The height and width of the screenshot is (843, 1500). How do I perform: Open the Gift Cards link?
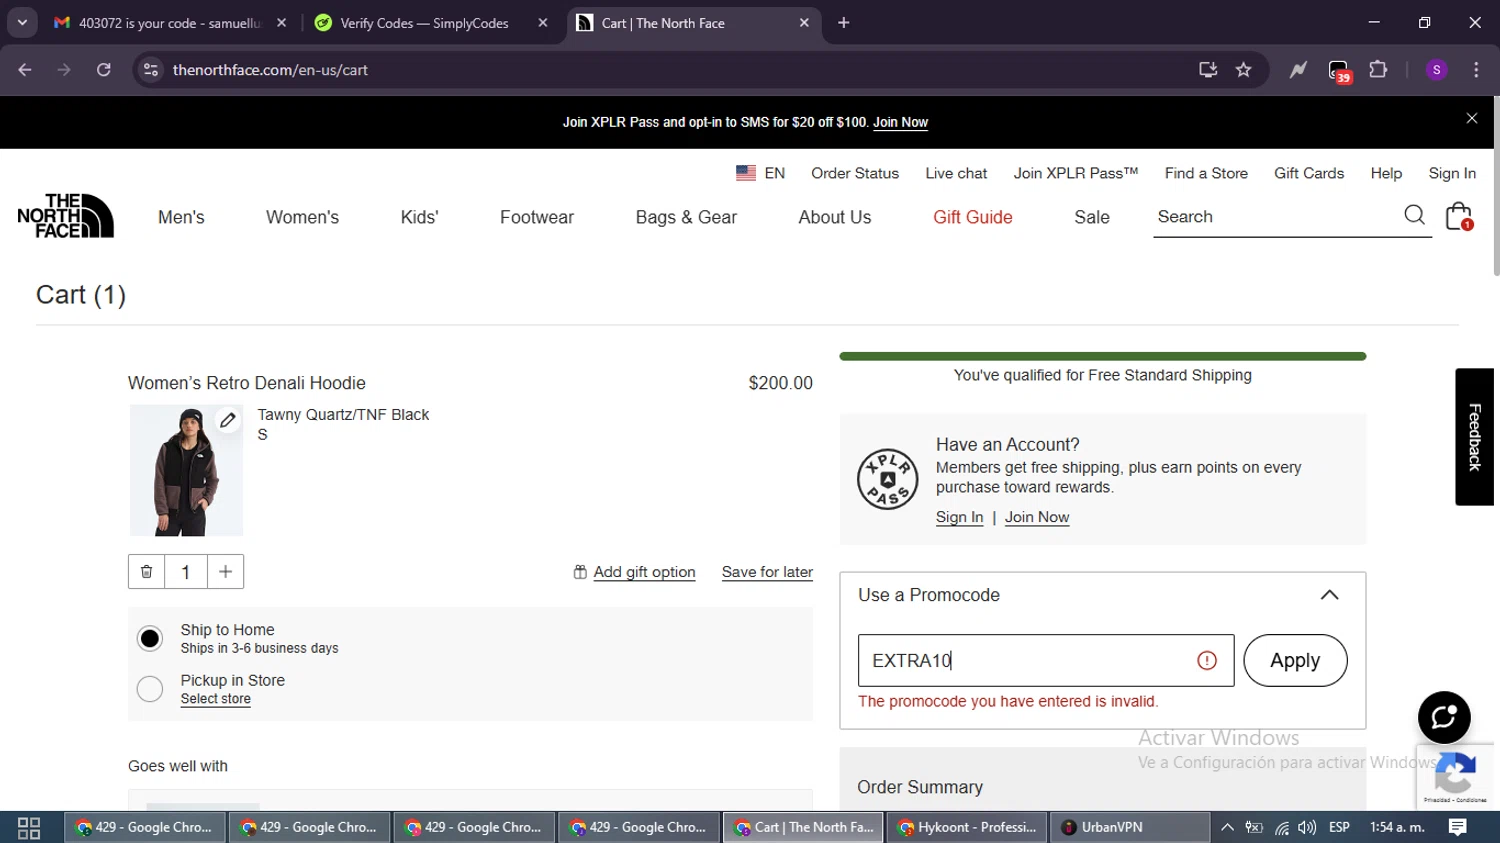[x=1309, y=173]
